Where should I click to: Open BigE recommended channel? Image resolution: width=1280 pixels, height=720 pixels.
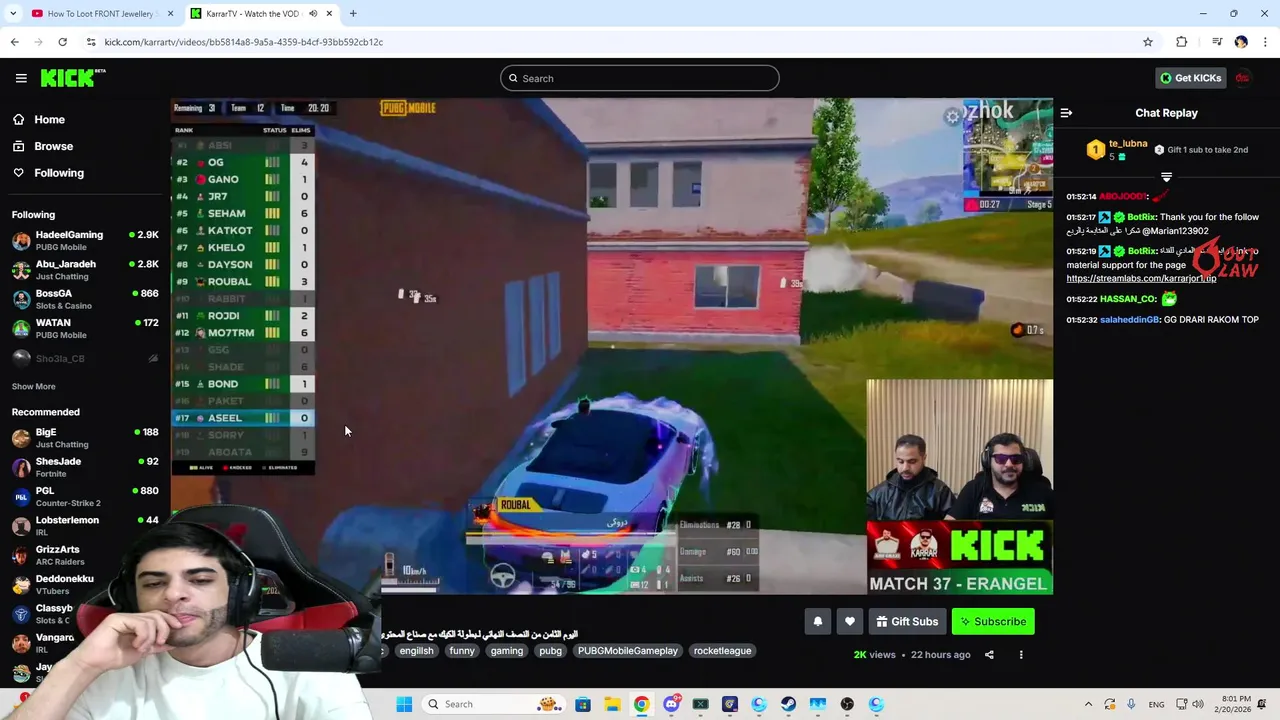[85, 437]
